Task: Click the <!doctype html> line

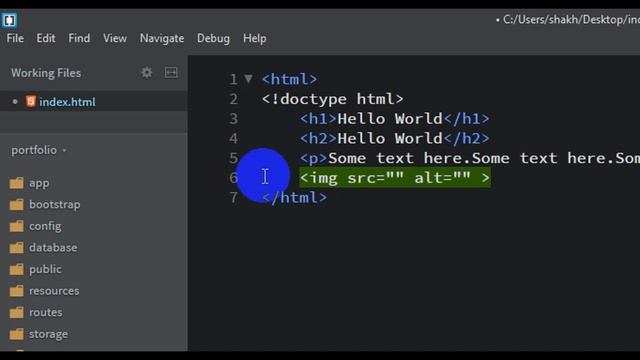Action: click(x=333, y=99)
